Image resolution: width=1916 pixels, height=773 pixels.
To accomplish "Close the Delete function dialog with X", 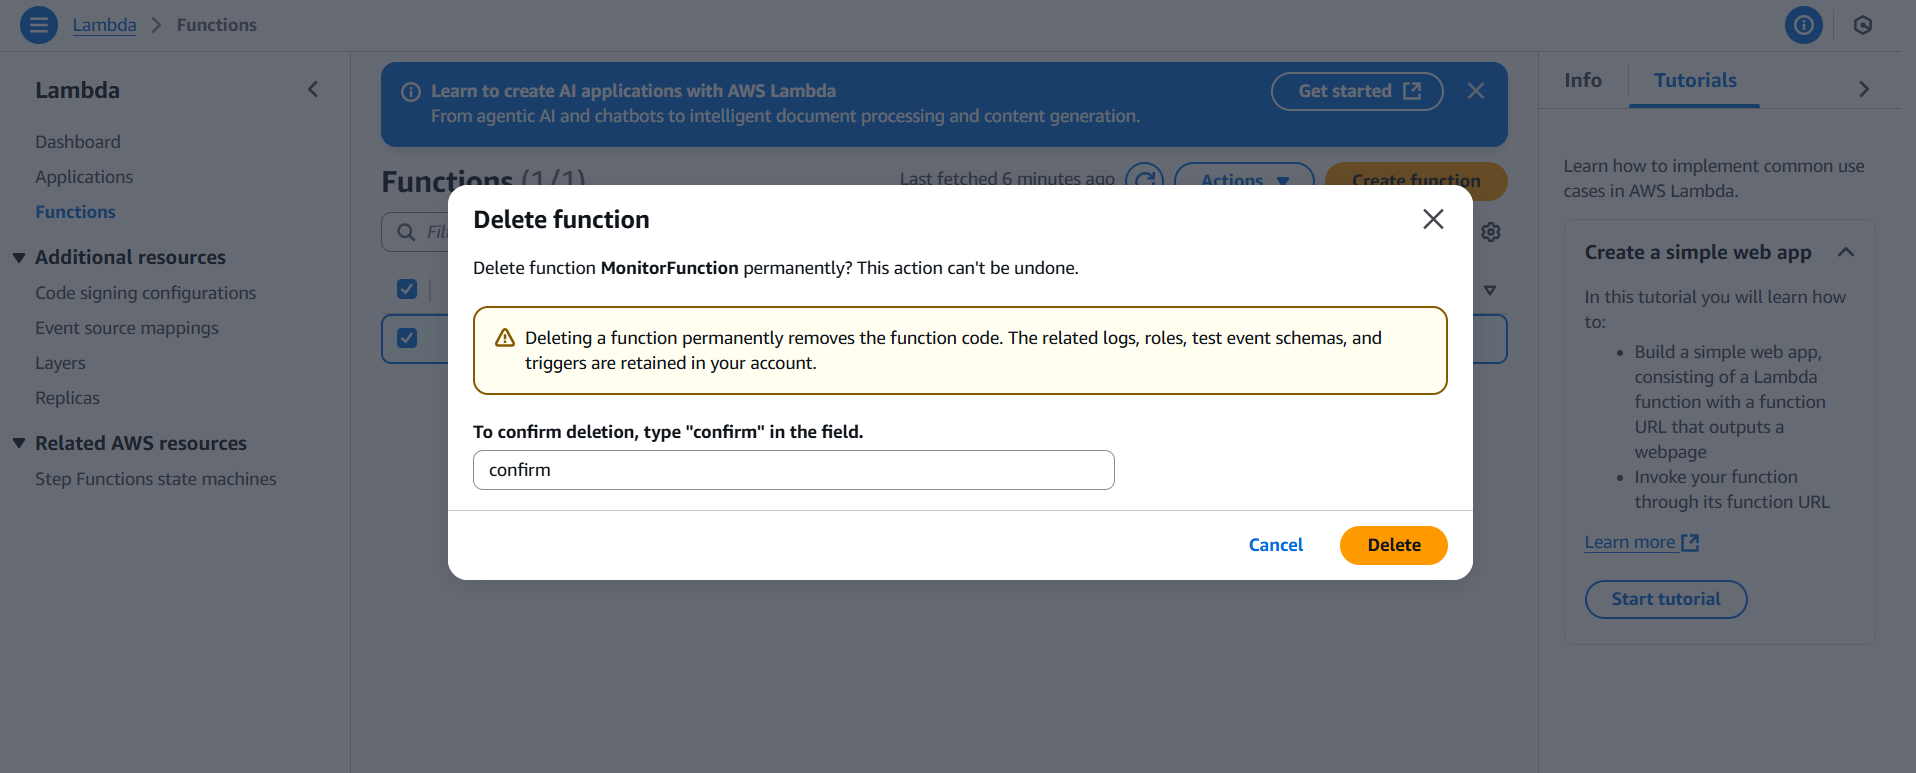I will (1433, 219).
